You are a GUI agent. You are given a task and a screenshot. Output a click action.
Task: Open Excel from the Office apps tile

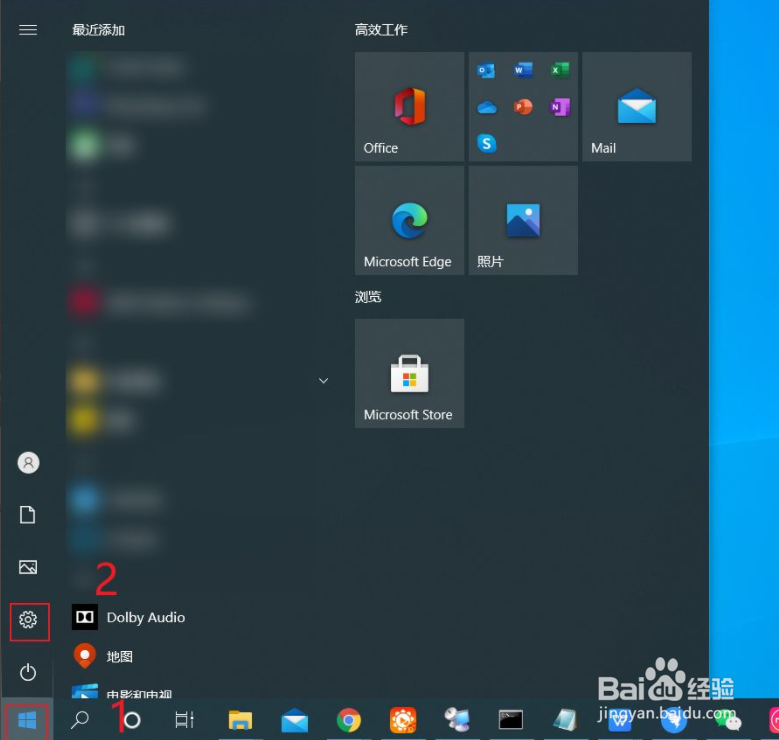click(560, 70)
